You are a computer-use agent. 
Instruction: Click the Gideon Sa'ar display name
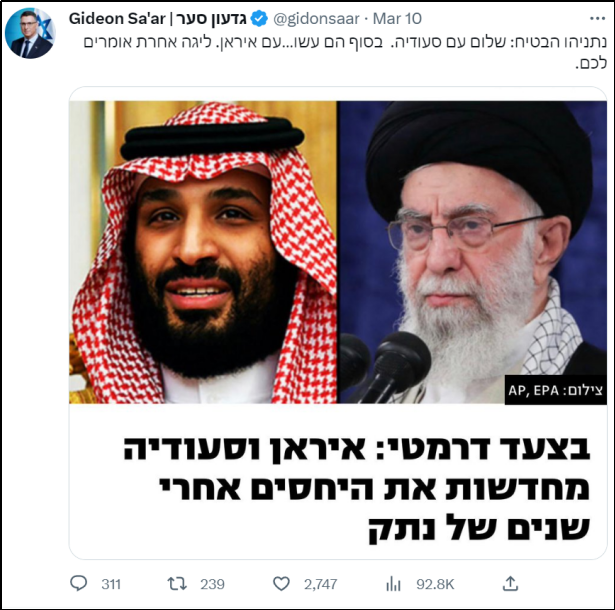pos(157,18)
